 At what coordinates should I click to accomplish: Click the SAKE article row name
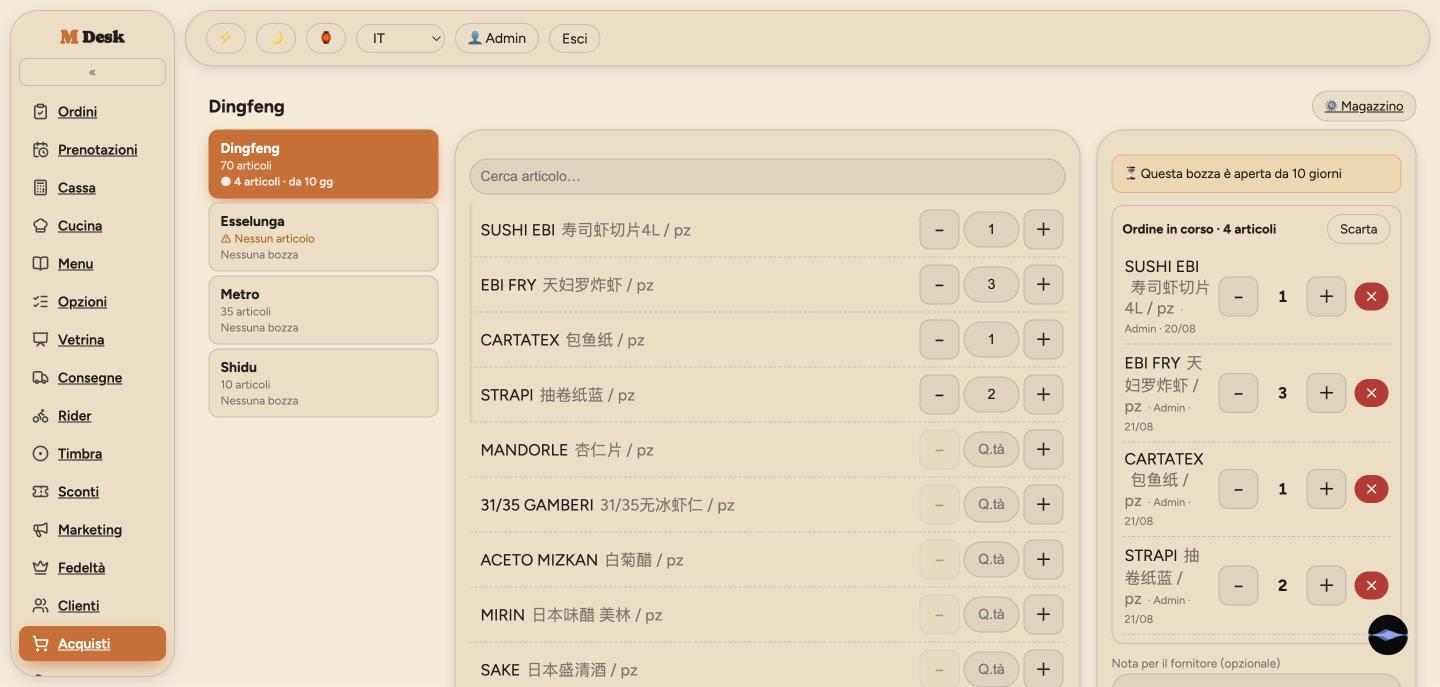500,670
